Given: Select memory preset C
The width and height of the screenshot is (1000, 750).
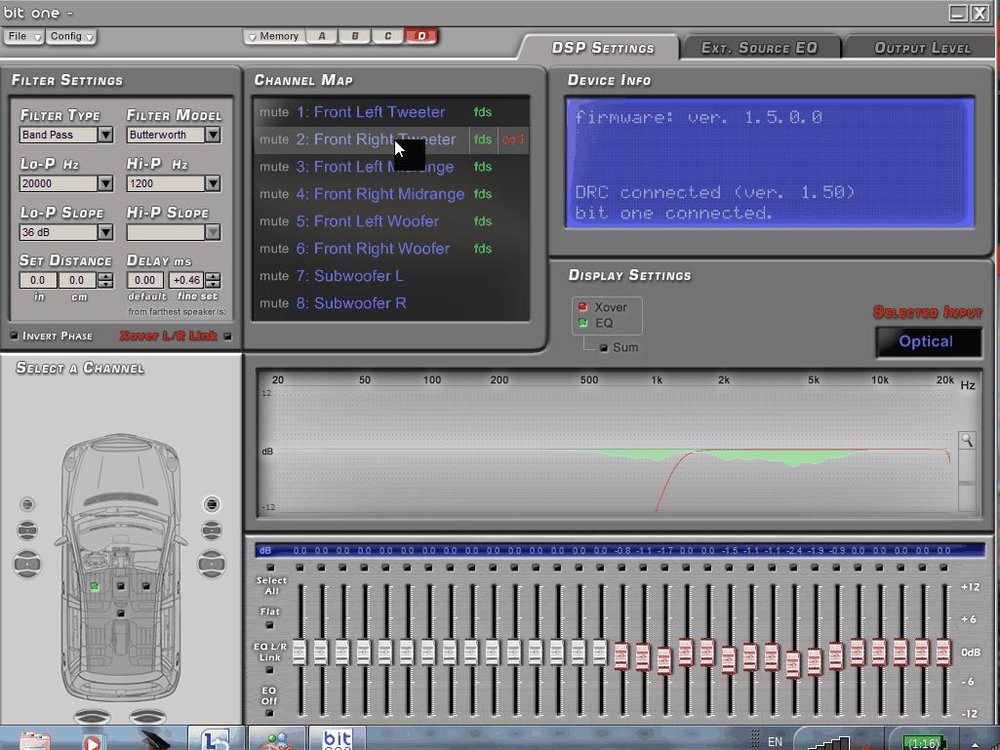Looking at the screenshot, I should [x=388, y=36].
